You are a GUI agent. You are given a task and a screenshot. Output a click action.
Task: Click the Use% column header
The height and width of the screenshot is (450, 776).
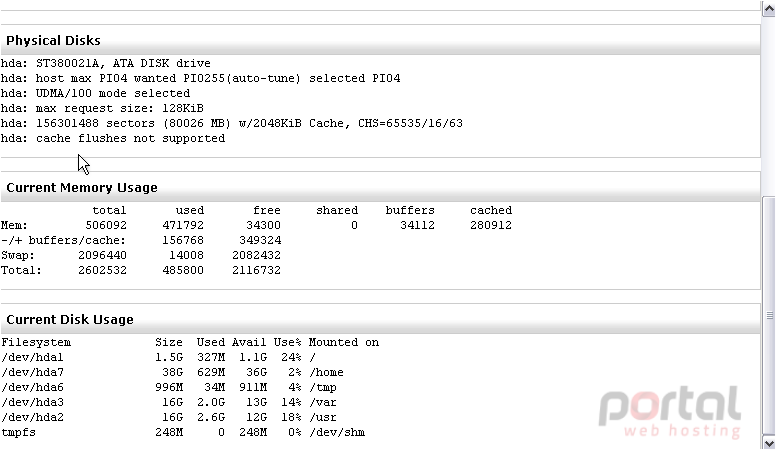(288, 343)
